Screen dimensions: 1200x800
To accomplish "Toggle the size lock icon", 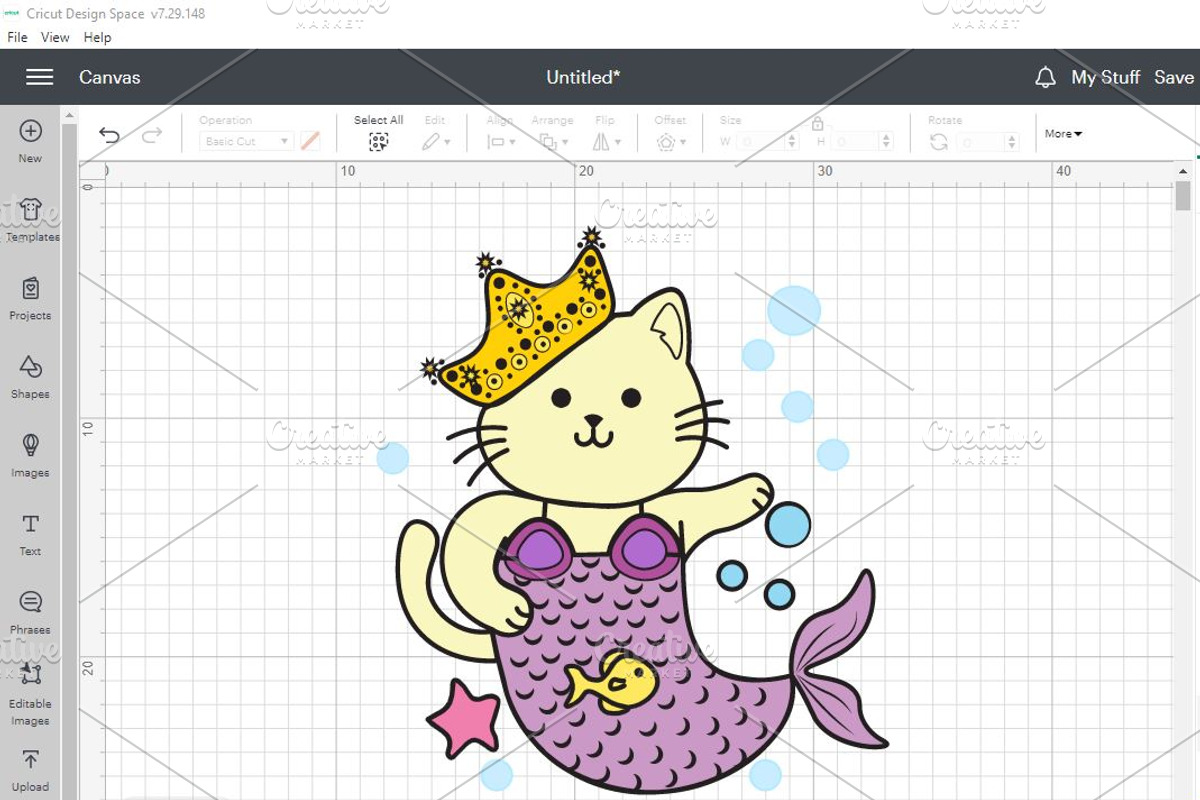I will point(817,123).
